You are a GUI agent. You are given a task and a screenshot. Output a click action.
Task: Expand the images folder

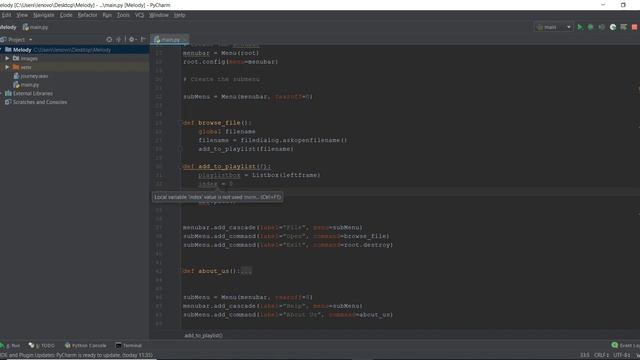(7, 58)
